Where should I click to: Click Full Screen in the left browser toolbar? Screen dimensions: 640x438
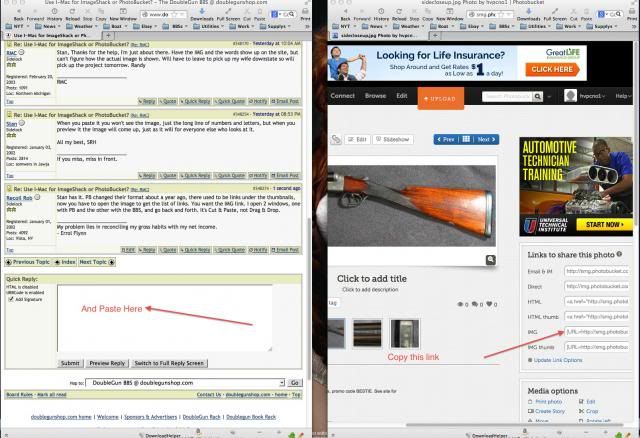pos(229,15)
